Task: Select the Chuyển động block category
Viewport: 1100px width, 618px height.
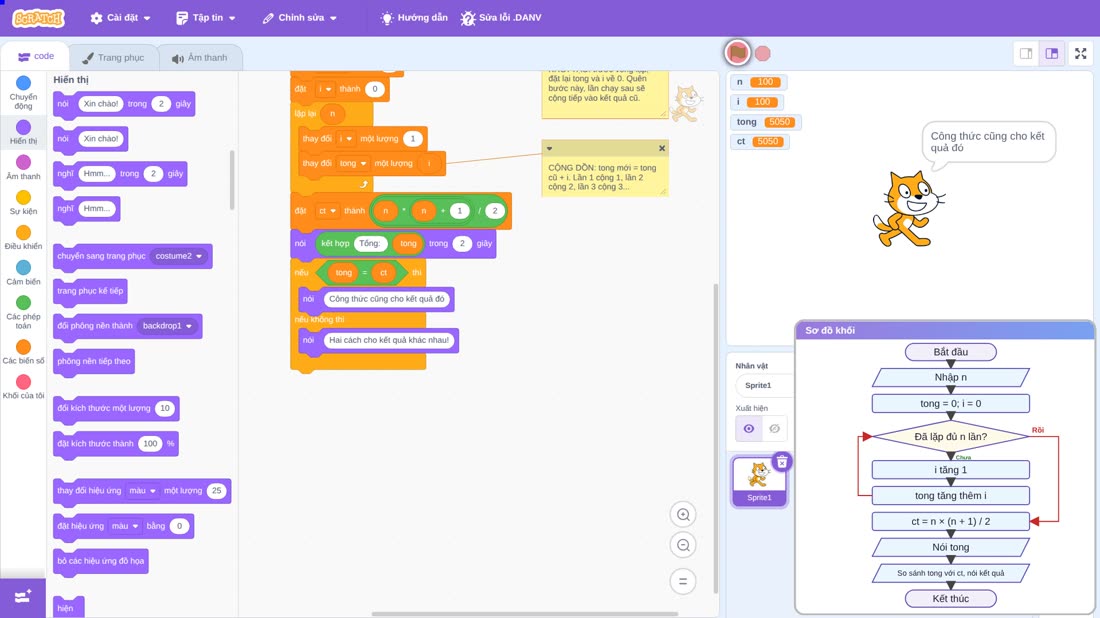Action: [23, 93]
